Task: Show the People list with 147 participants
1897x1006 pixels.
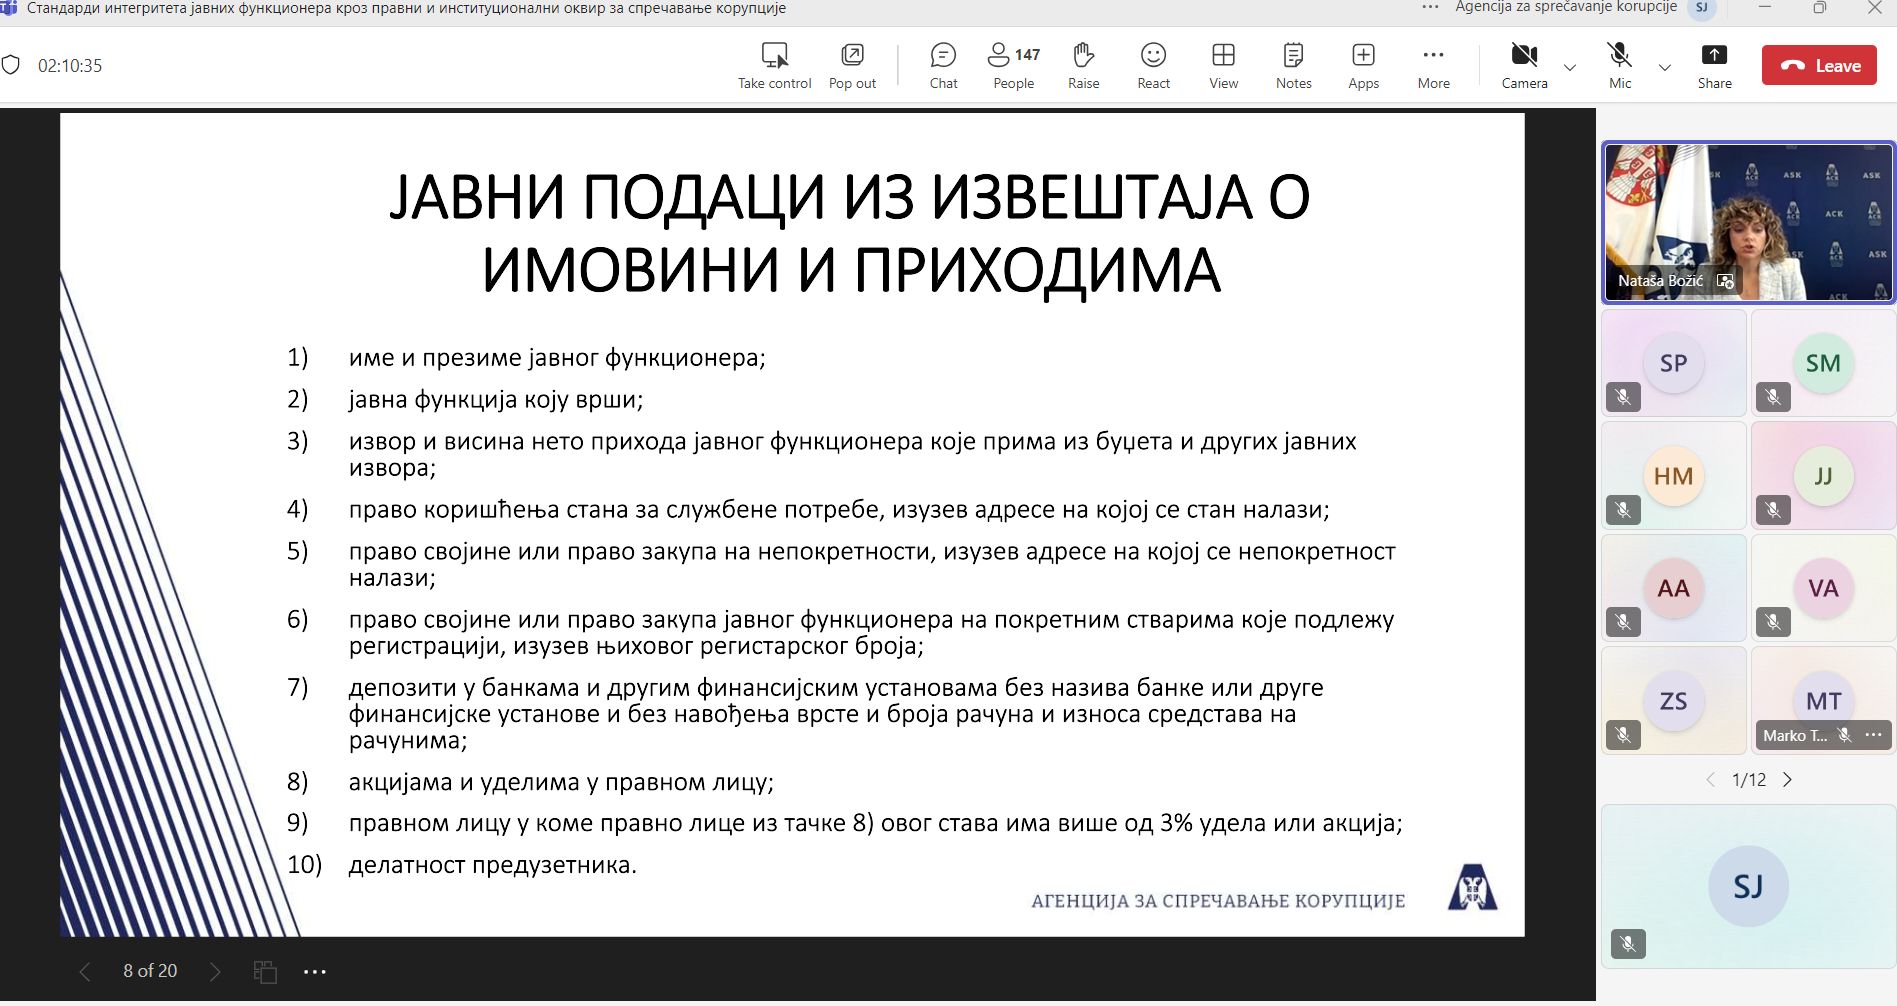Action: [1014, 65]
